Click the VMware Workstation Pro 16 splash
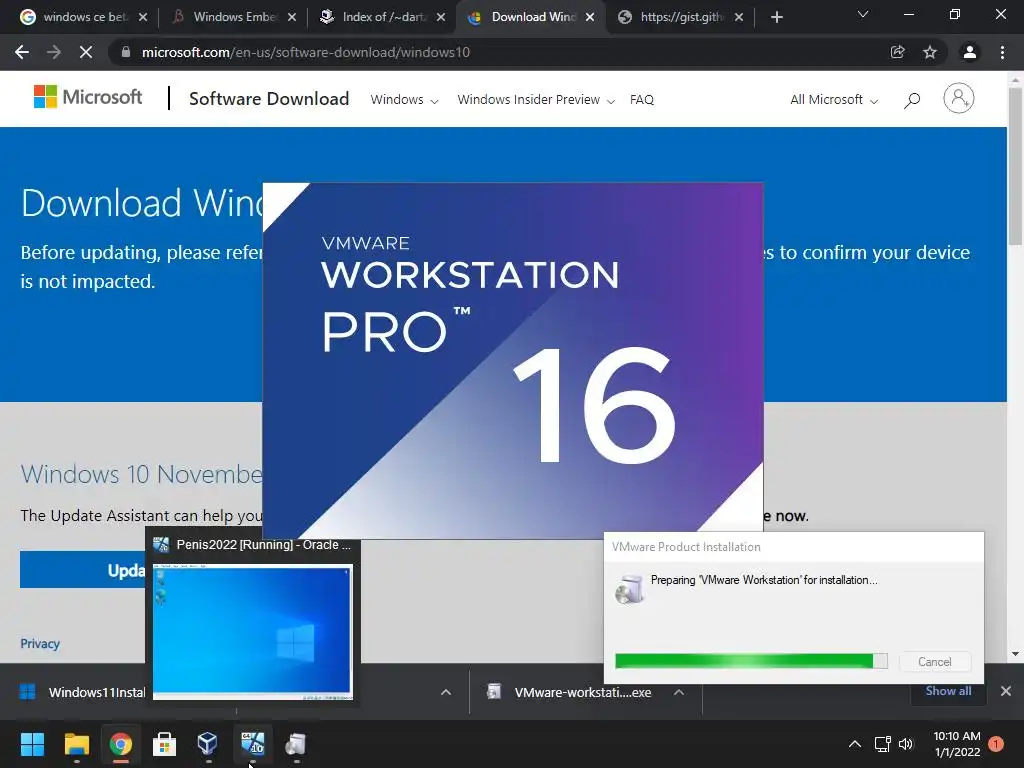 point(513,360)
